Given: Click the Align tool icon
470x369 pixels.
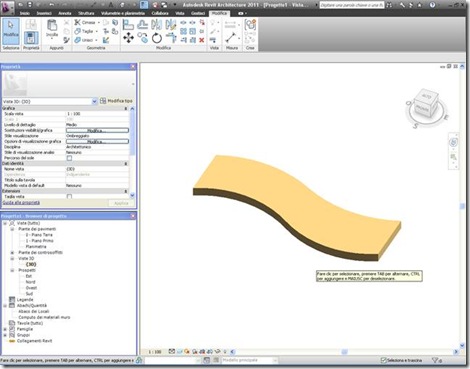Looking at the screenshot, I should coord(128,24).
